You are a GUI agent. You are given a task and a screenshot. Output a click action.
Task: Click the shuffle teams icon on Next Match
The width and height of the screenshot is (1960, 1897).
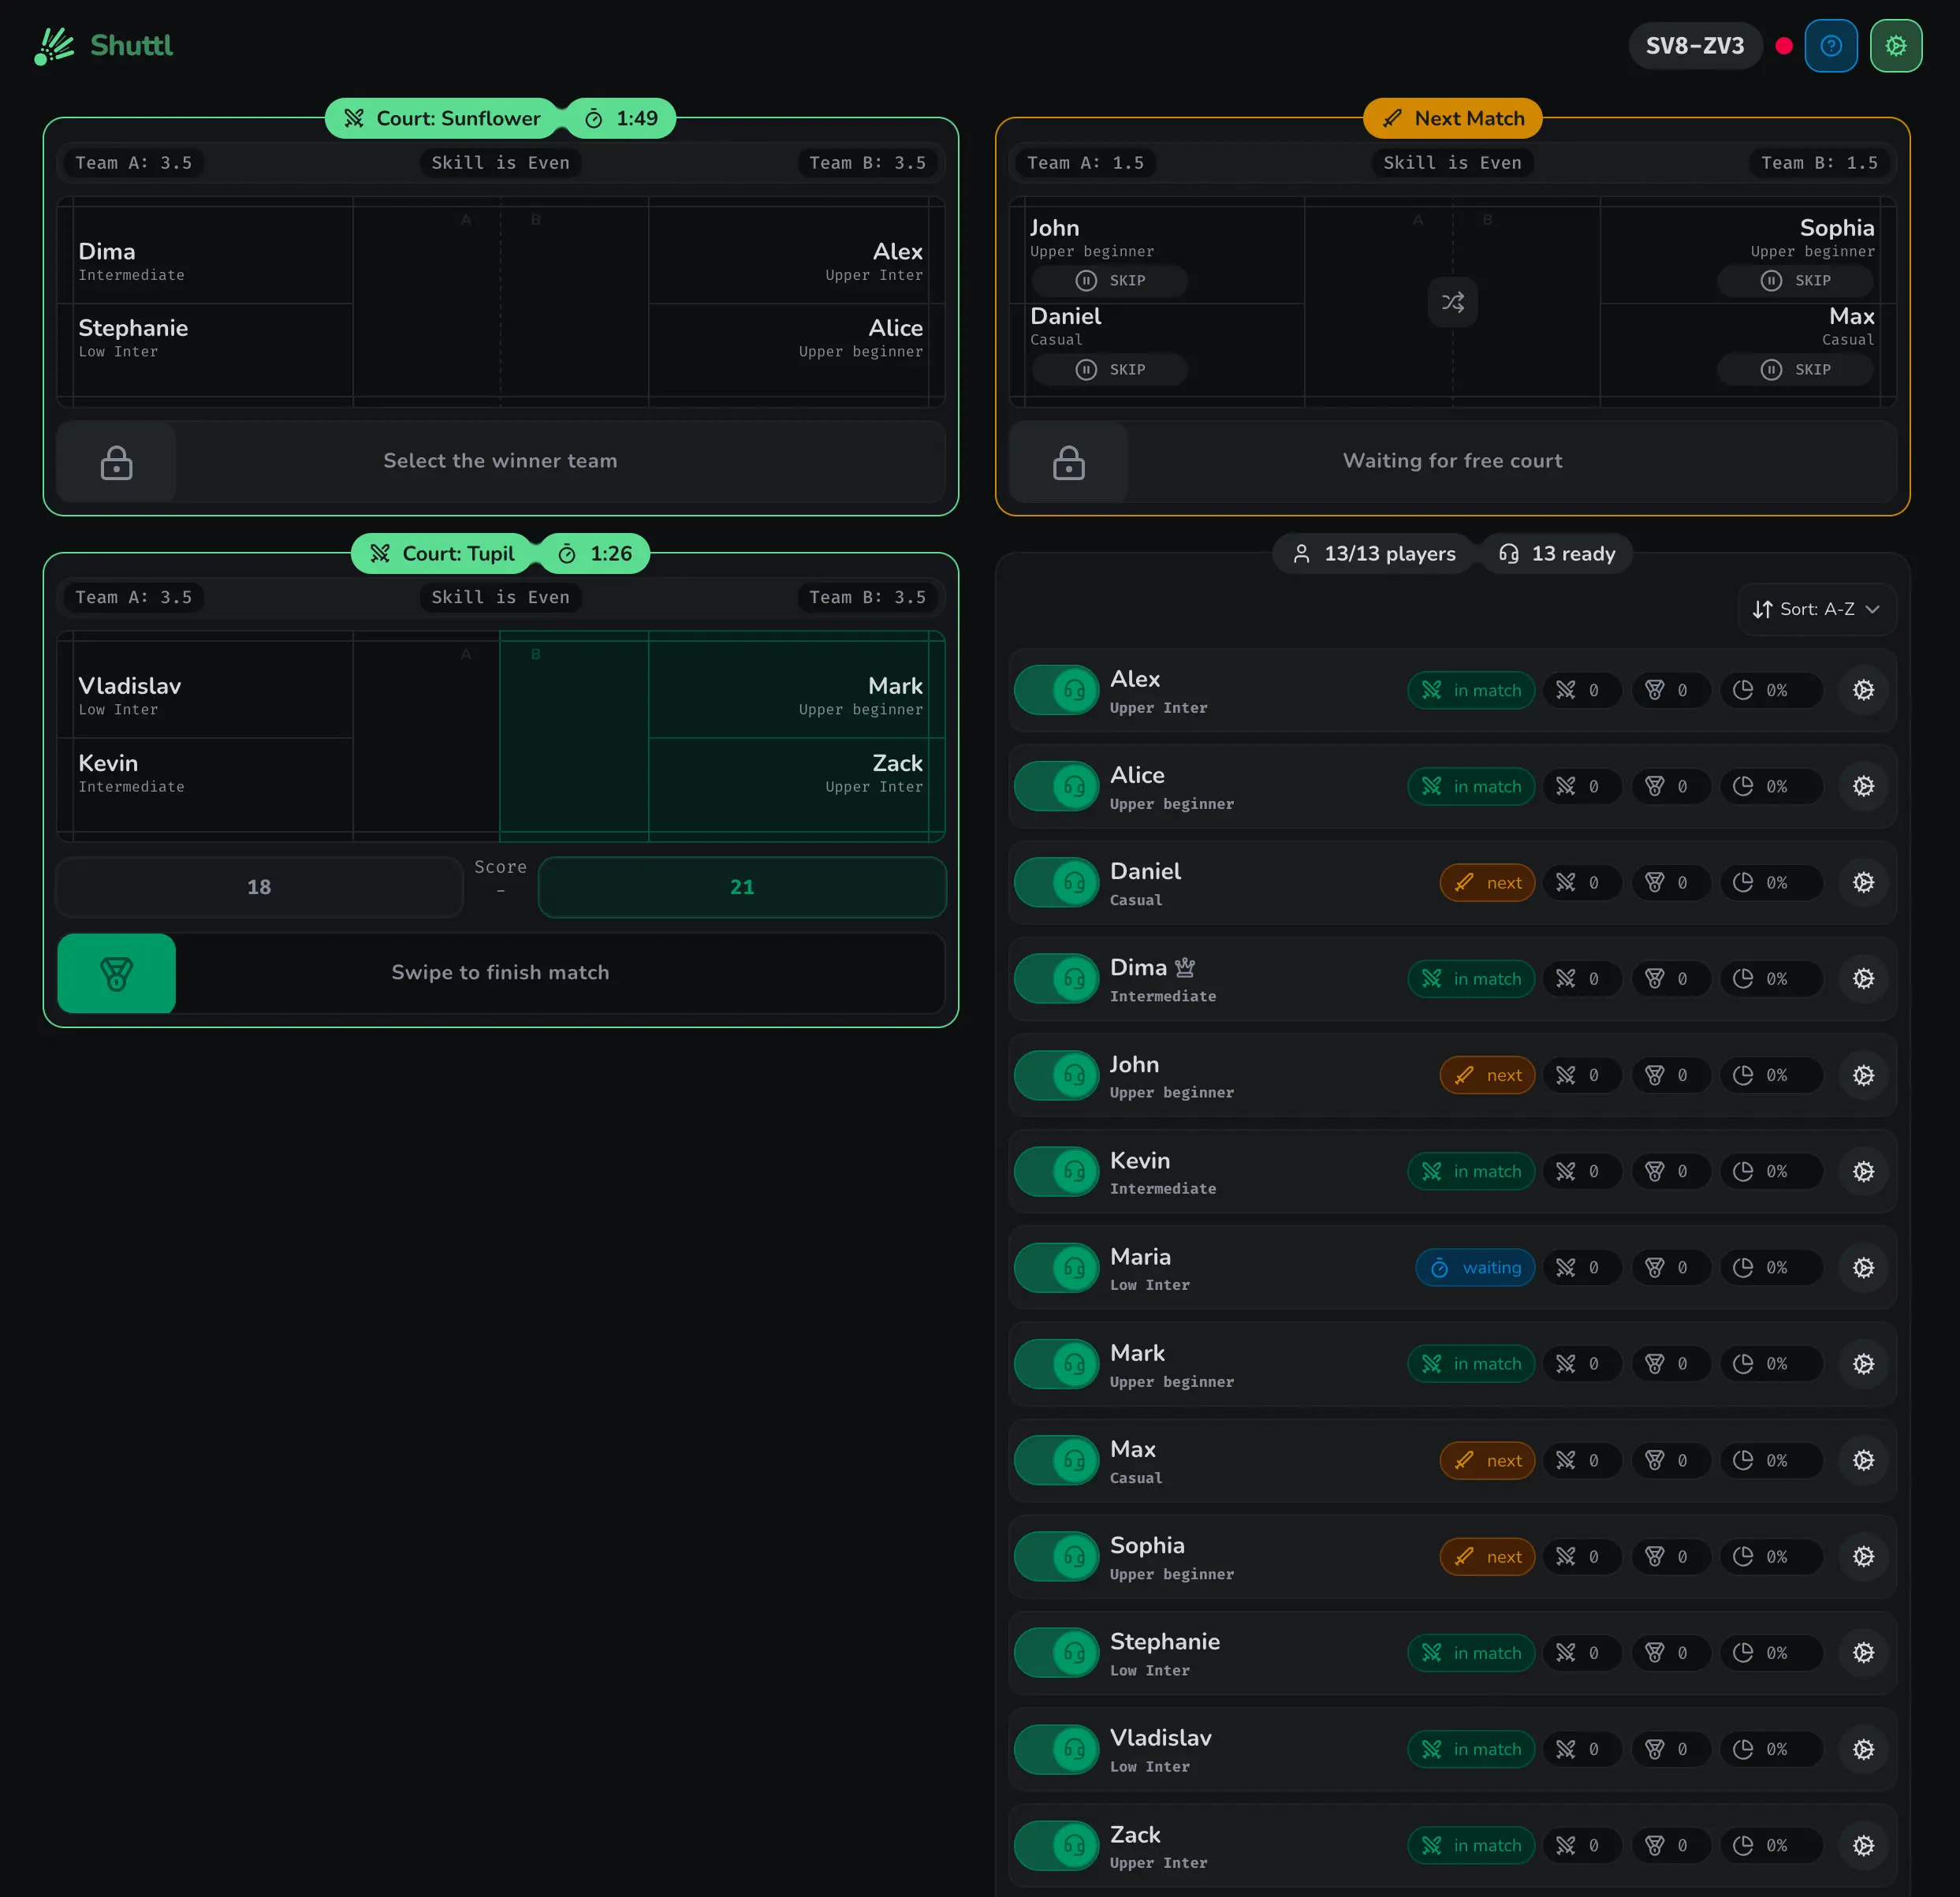pyautogui.click(x=1452, y=302)
